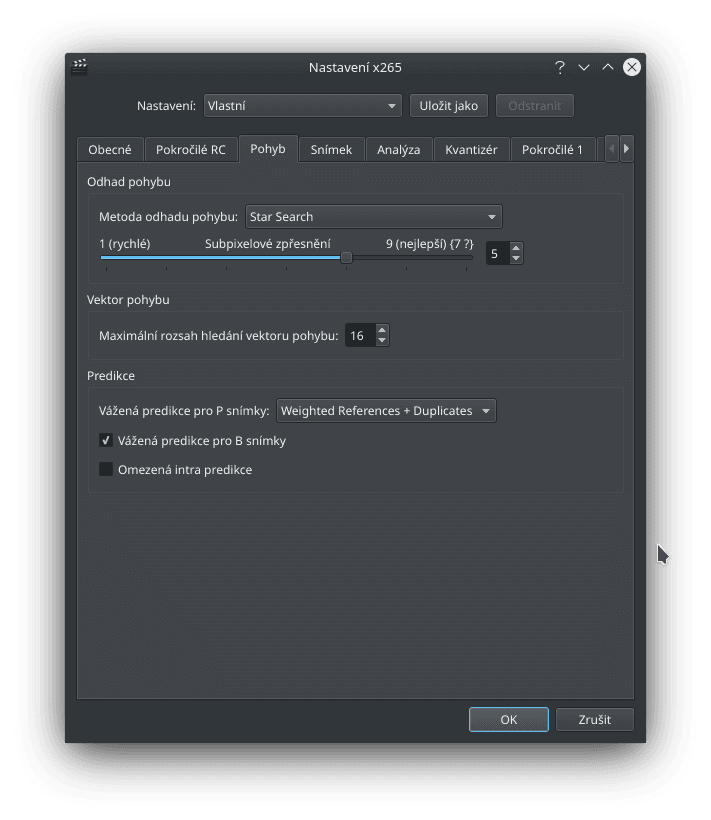Disable Vážená predikce pro B snímky checkbox
711x820 pixels.
[106, 440]
